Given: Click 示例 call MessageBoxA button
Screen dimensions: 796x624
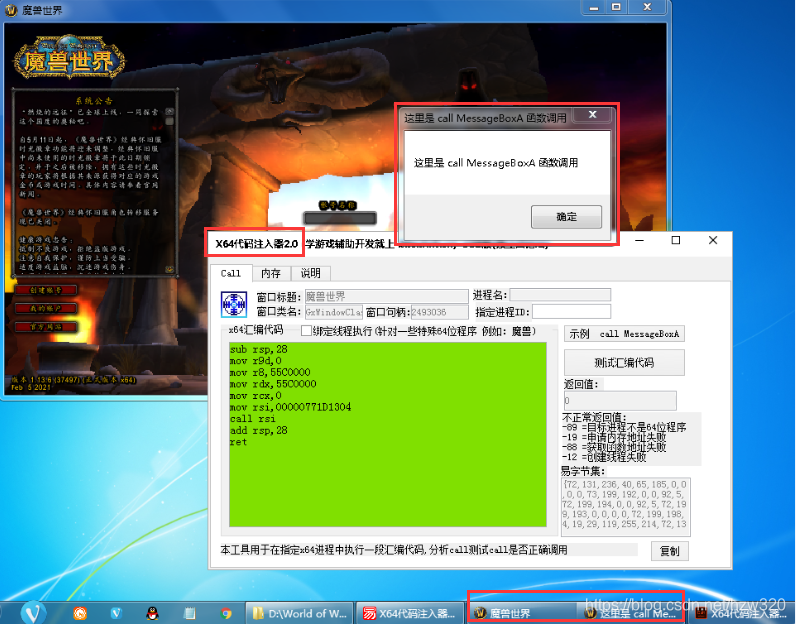Looking at the screenshot, I should tap(624, 334).
